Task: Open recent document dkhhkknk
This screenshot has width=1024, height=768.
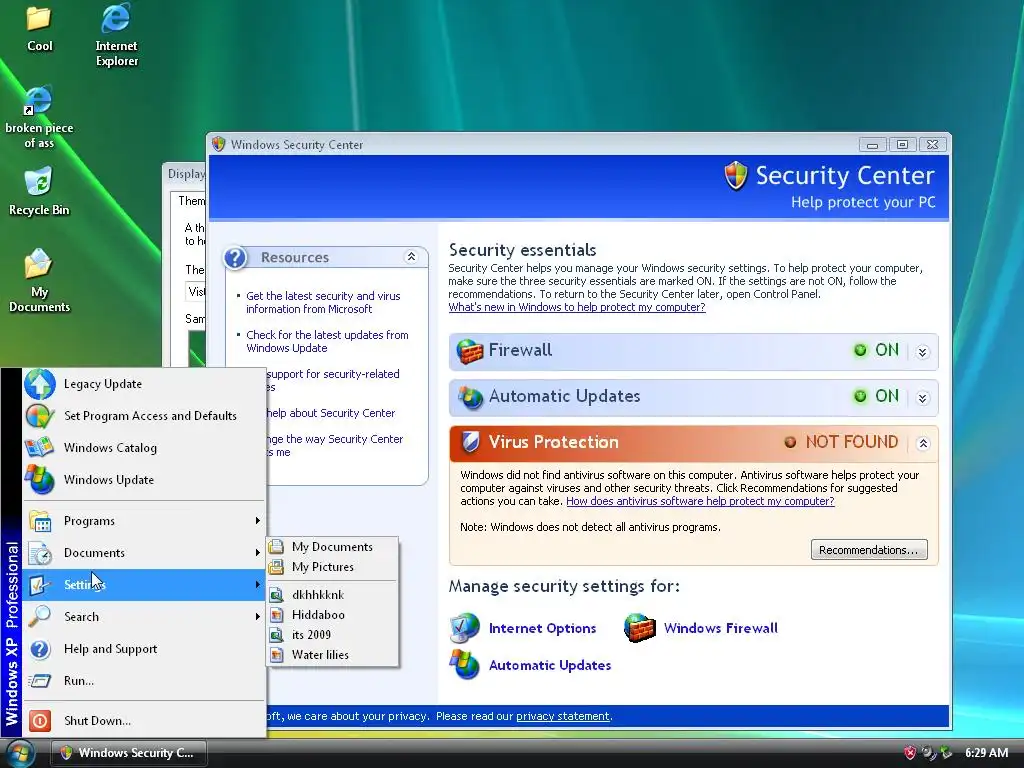Action: point(332,595)
